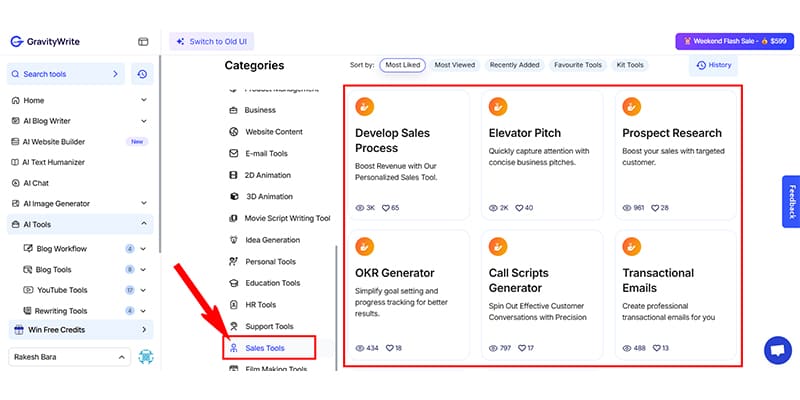Viewport: 800px width, 400px height.
Task: Expand the Blog Workflow submenu chevron
Action: click(x=143, y=249)
